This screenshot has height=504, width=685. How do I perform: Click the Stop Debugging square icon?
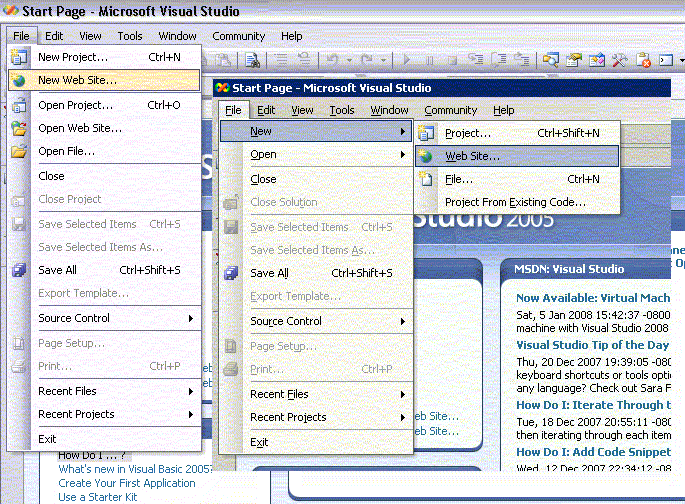click(x=452, y=60)
